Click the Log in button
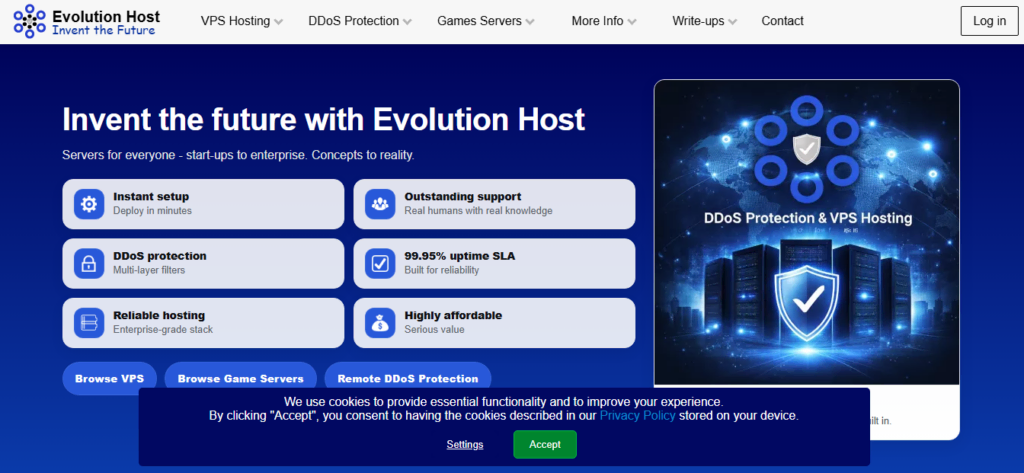 [x=989, y=21]
